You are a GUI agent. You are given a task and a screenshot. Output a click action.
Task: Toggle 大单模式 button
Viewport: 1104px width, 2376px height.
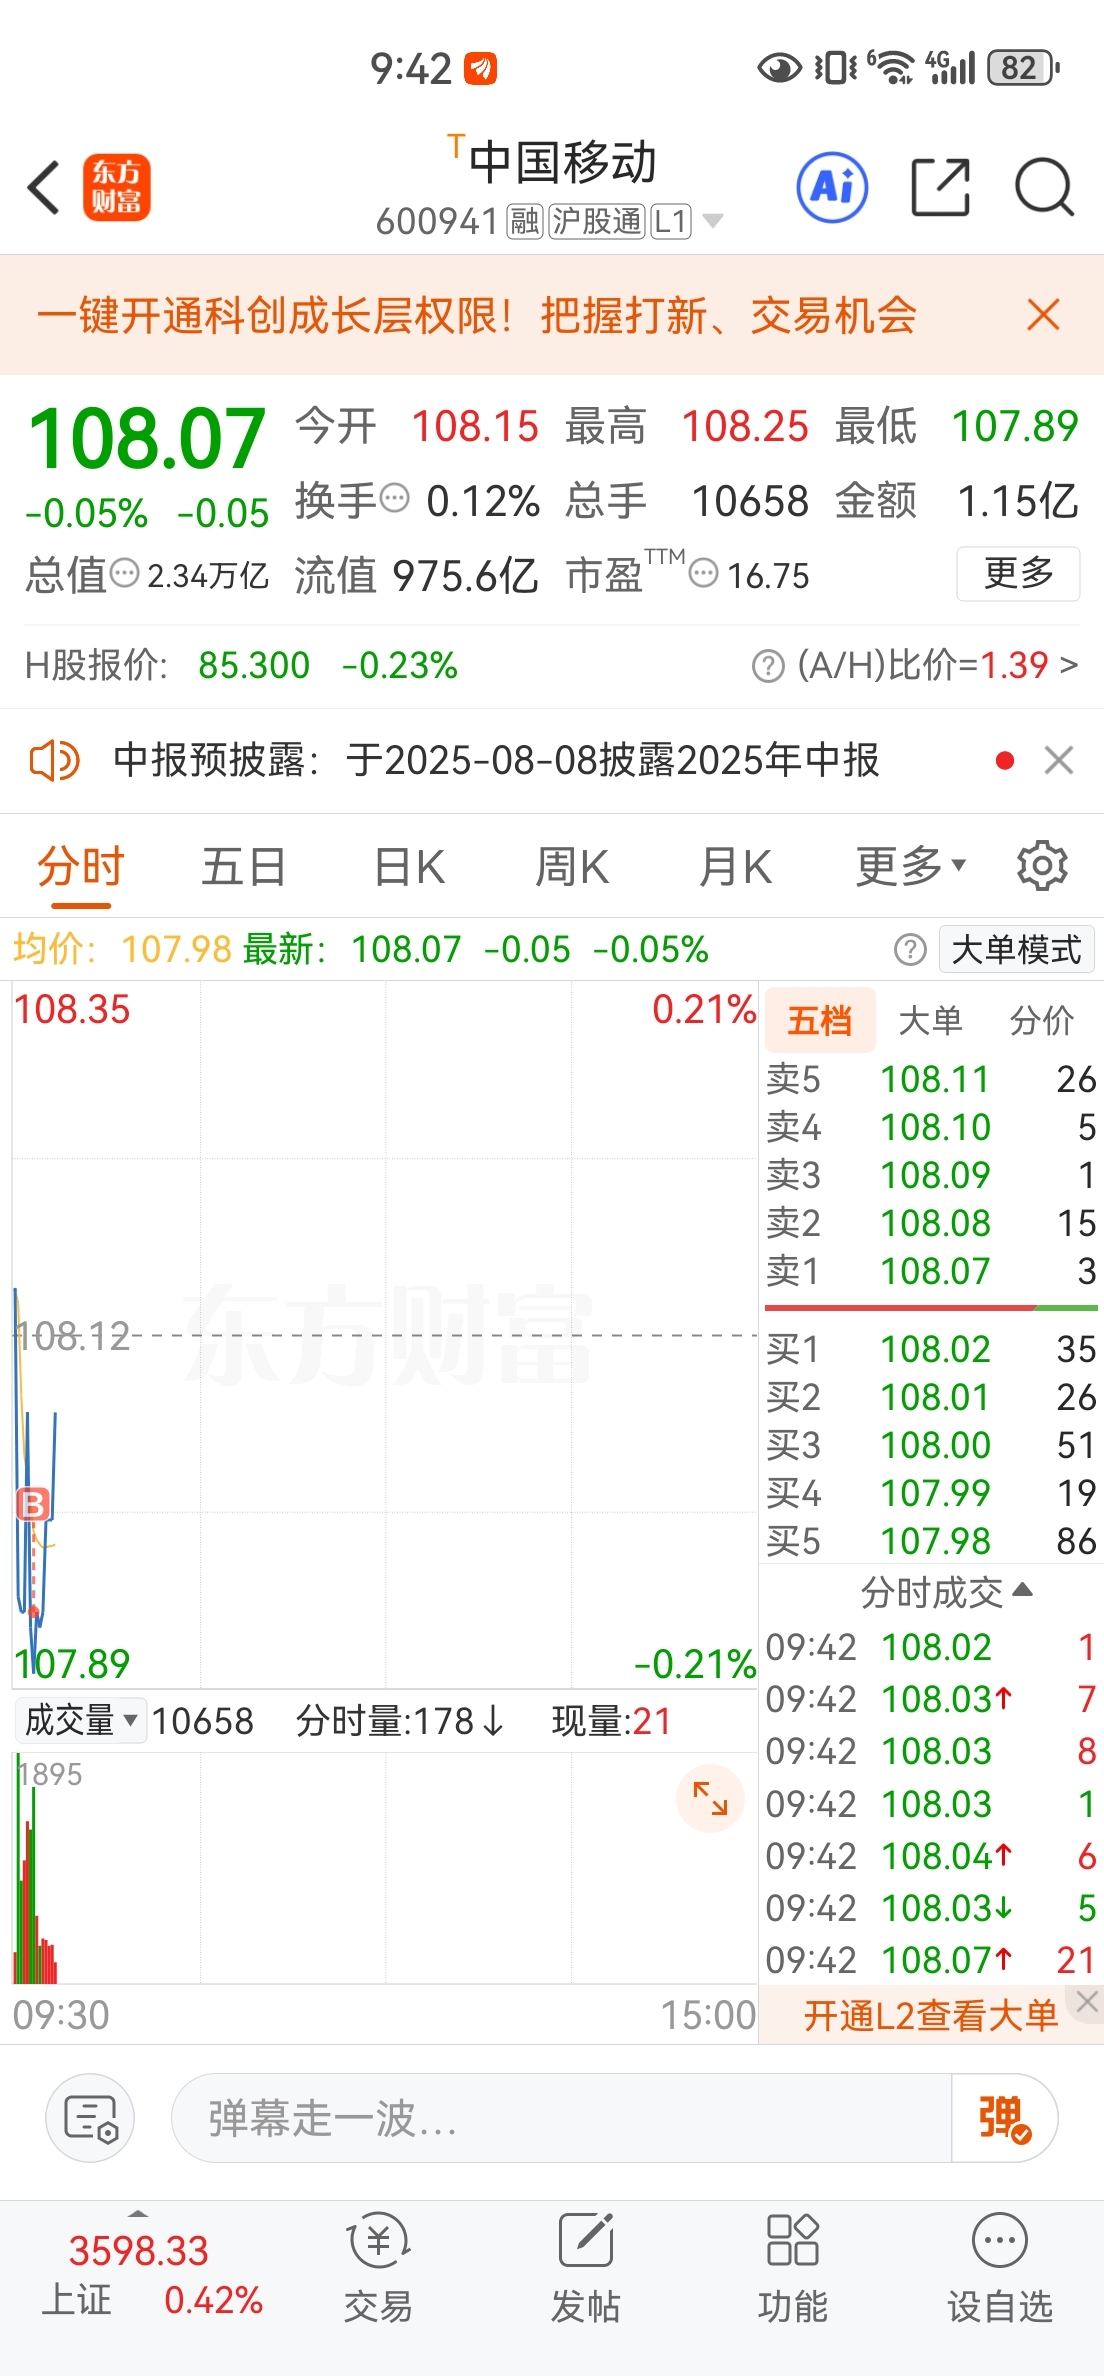click(1017, 949)
